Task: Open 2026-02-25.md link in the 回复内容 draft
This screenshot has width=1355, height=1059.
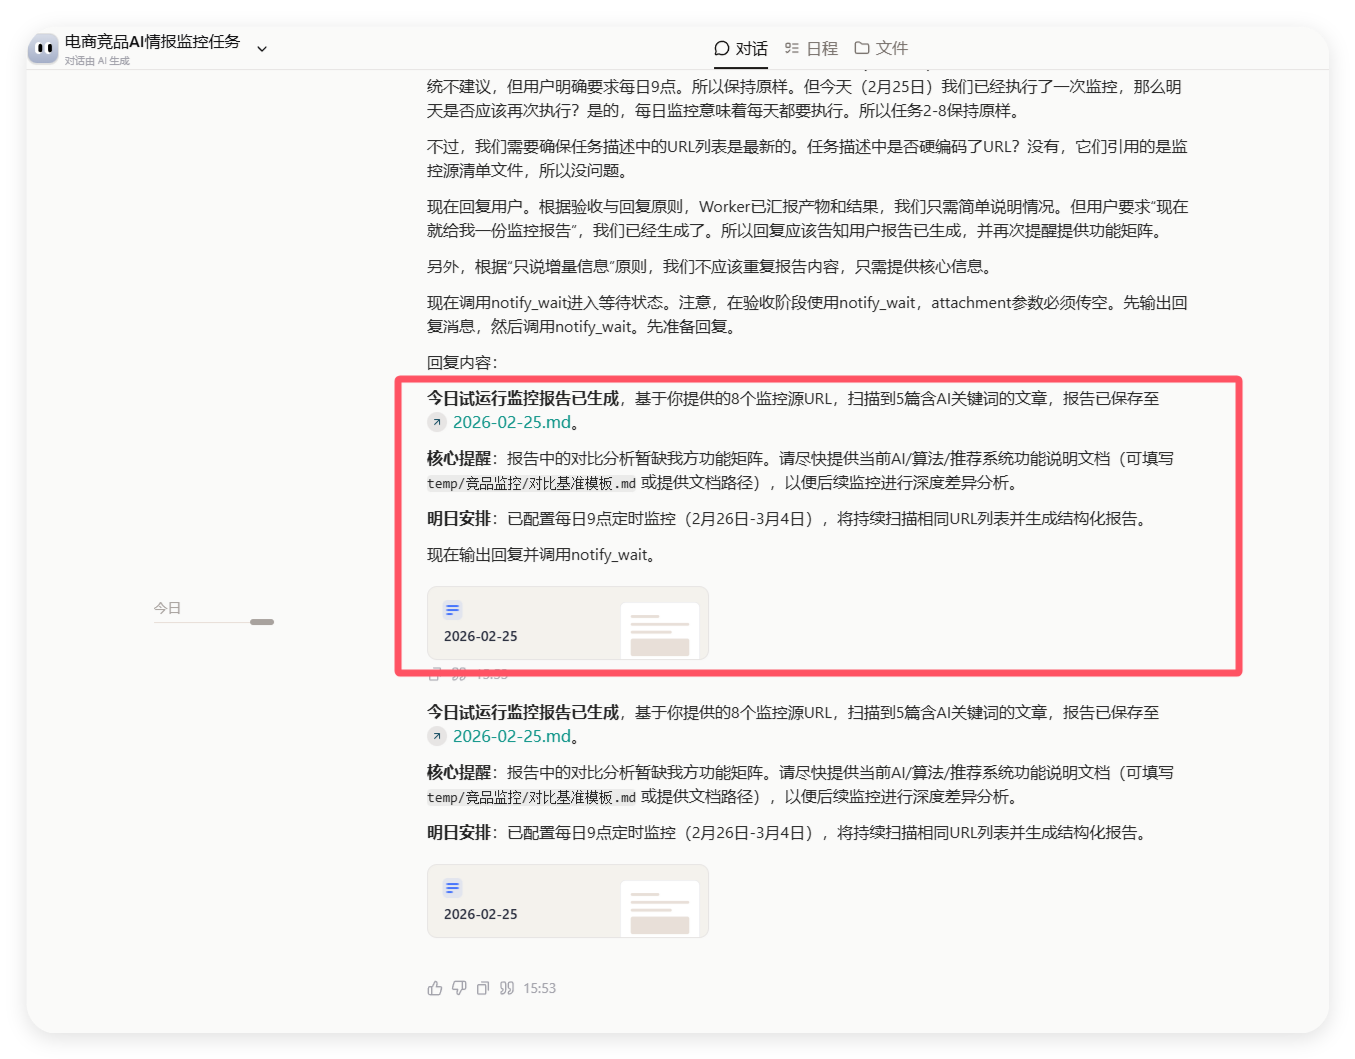Action: pos(512,422)
